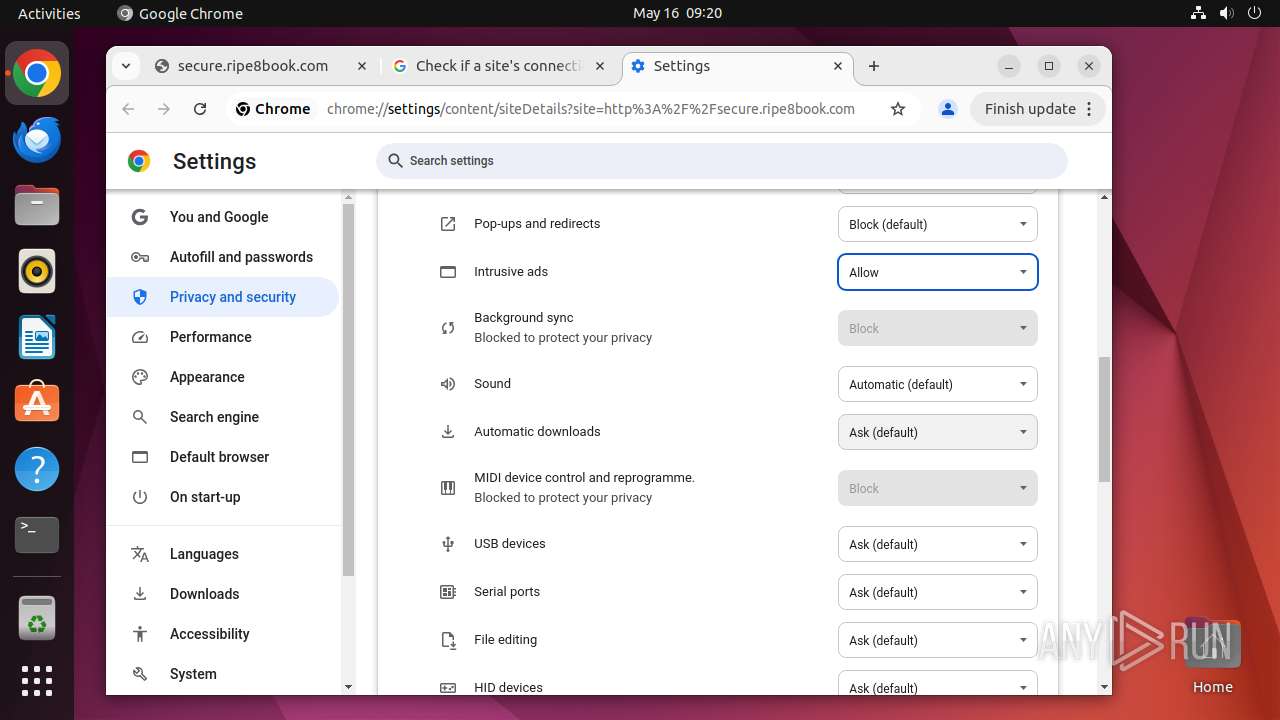The image size is (1280, 720).
Task: Open the Help question-mark app
Action: (37, 469)
